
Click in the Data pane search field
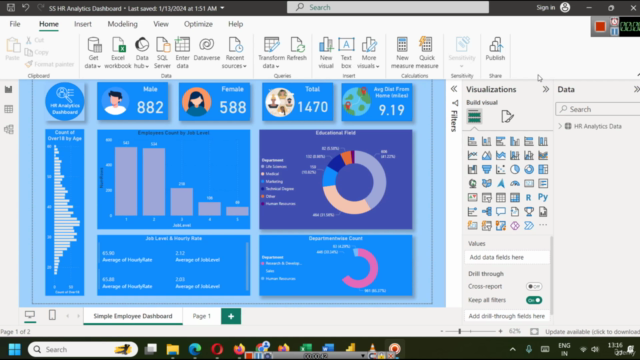[599, 109]
